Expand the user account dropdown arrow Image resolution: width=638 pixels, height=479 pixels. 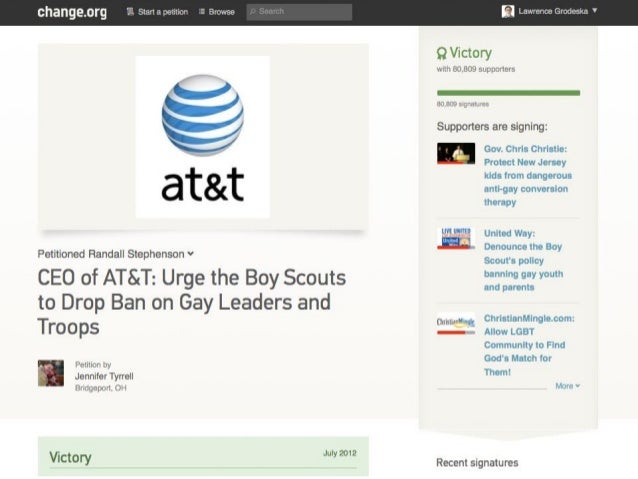point(594,11)
